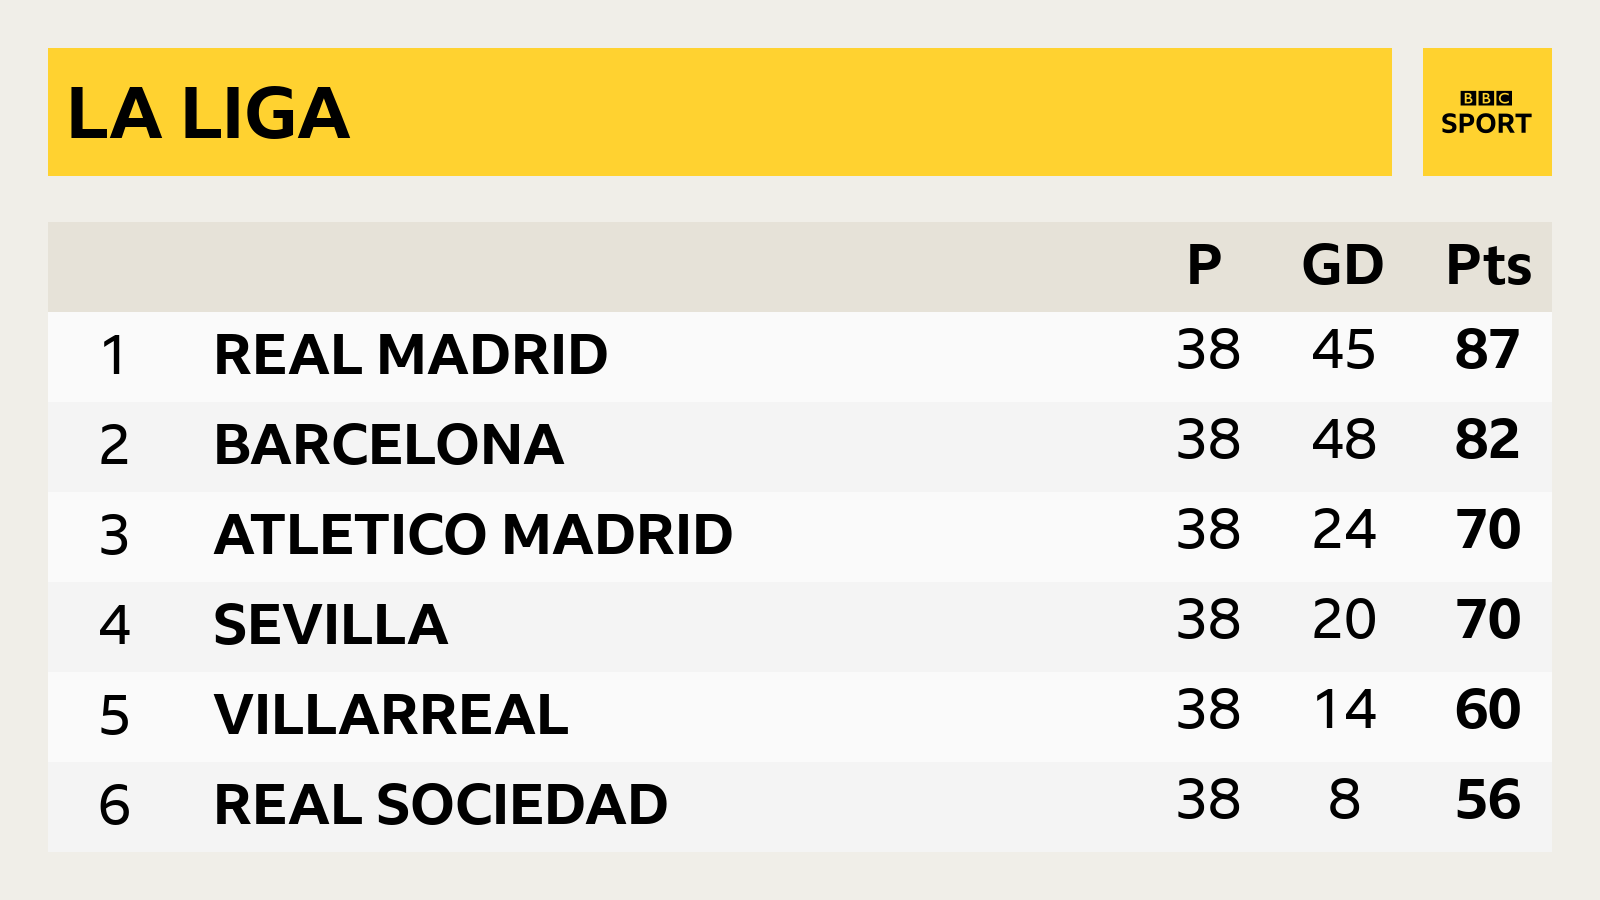Select the GD column header

[1343, 265]
